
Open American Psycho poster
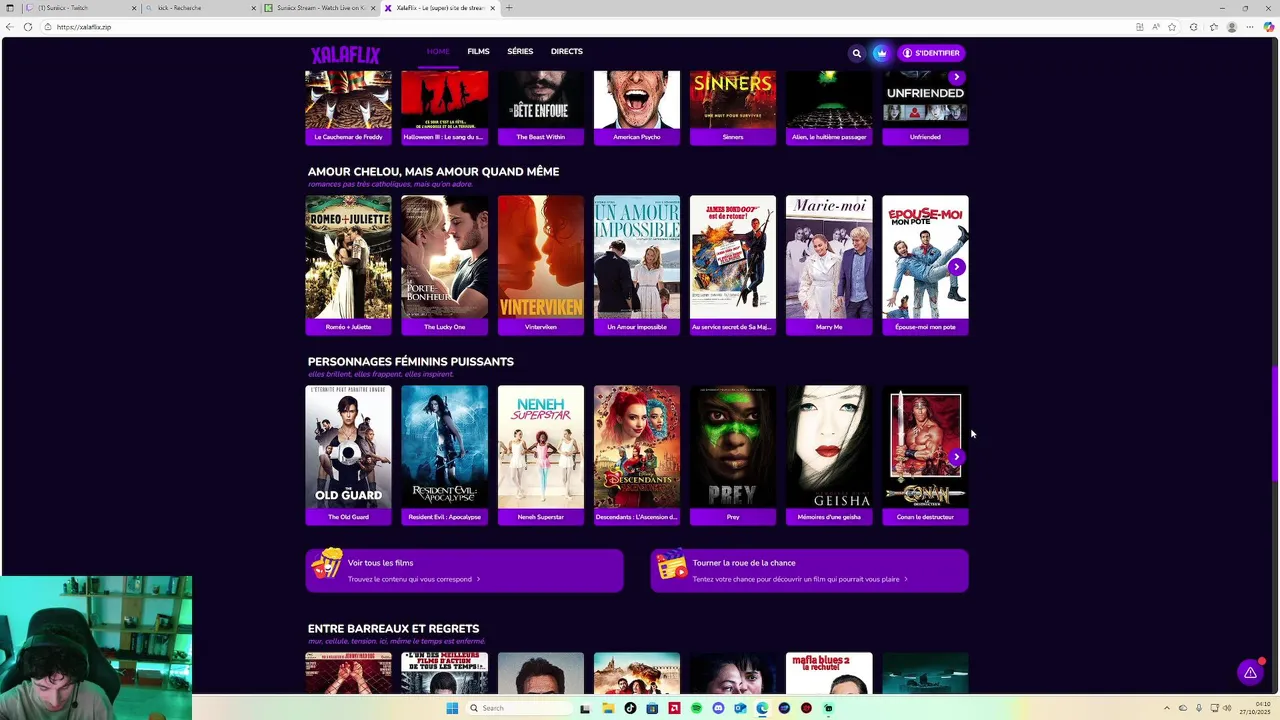(x=636, y=99)
